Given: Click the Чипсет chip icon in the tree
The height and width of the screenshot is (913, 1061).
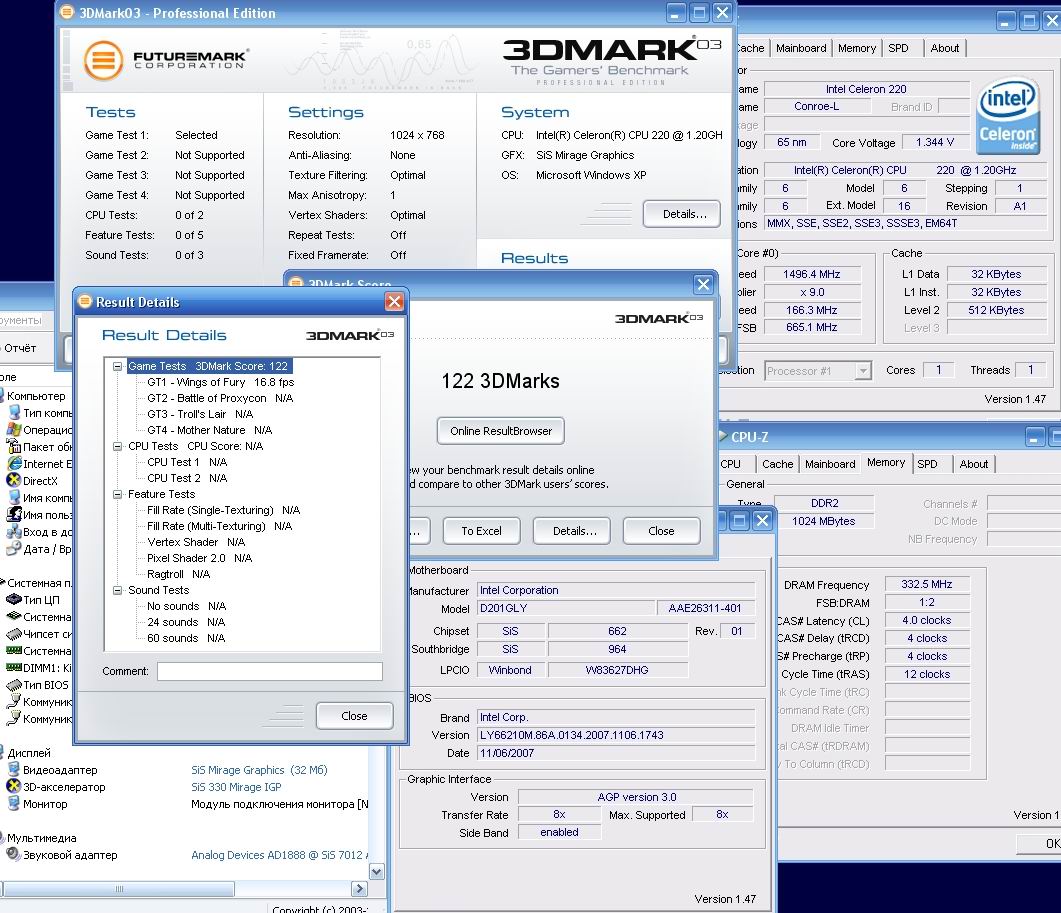Looking at the screenshot, I should pos(14,634).
